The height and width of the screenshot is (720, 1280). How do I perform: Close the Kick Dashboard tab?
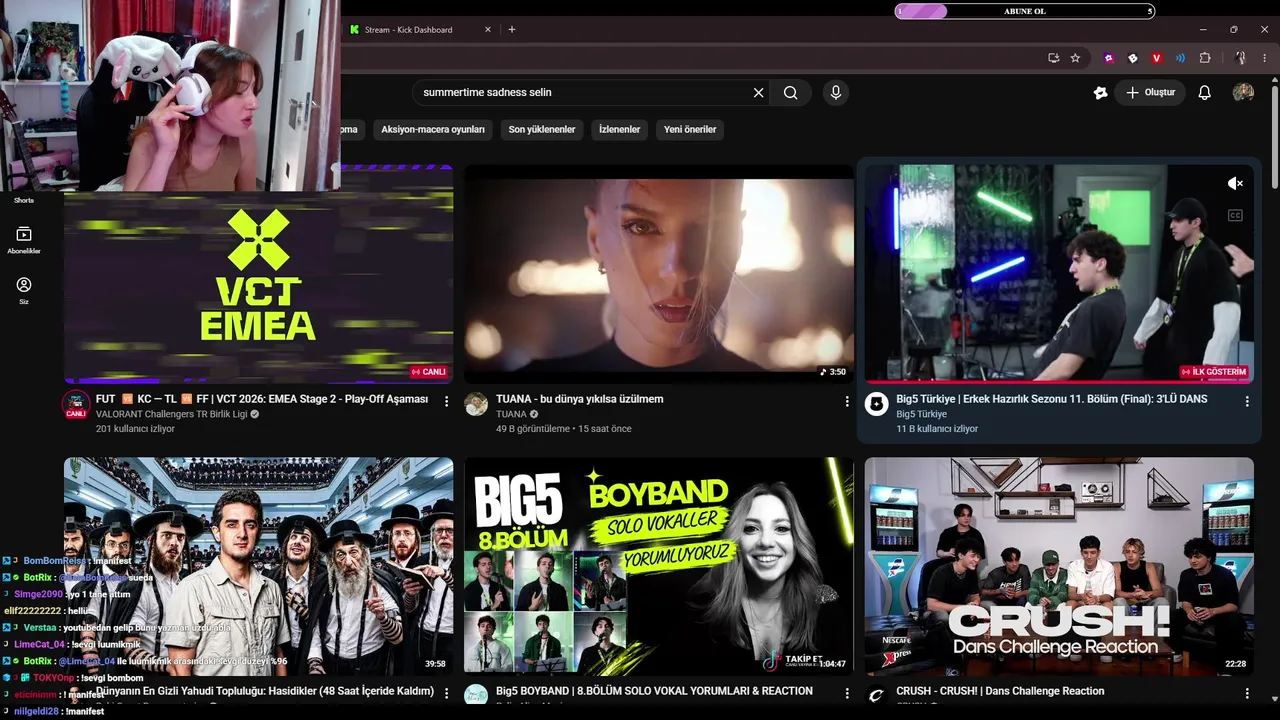(x=488, y=30)
